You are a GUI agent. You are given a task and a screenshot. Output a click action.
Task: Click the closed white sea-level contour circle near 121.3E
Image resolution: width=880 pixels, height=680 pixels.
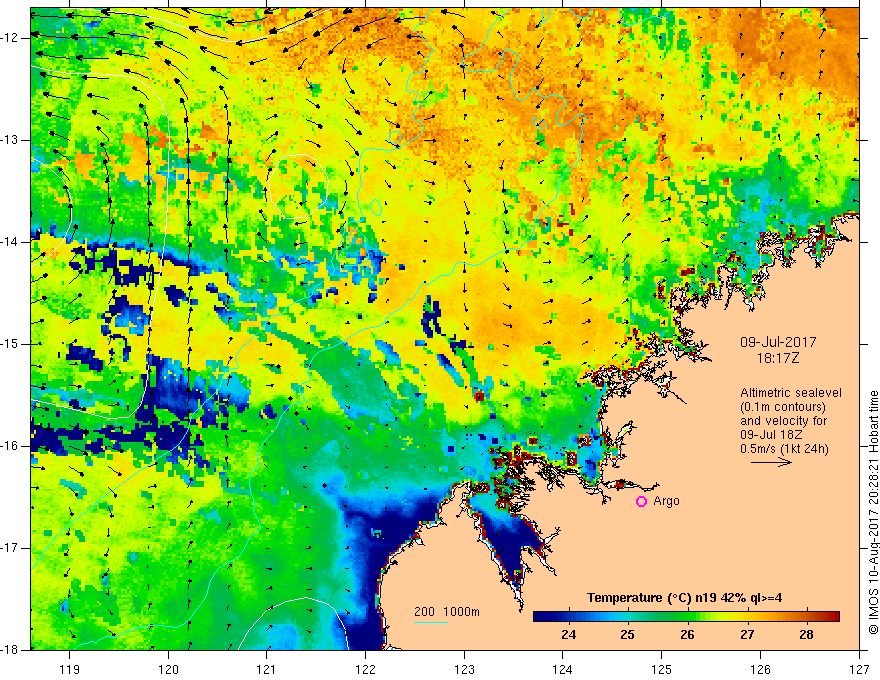[298, 186]
